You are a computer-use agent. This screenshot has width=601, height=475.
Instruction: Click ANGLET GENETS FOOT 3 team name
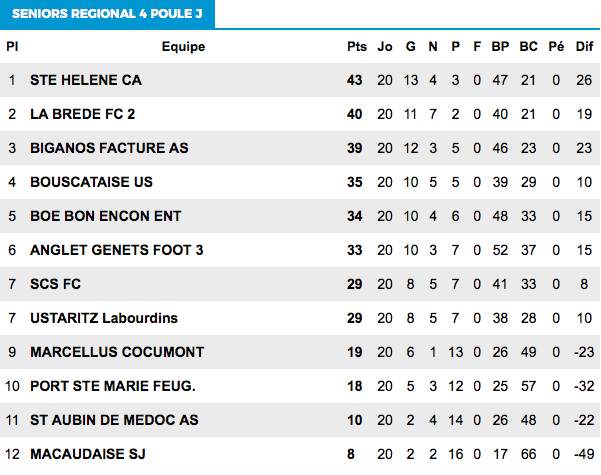[x=117, y=250]
